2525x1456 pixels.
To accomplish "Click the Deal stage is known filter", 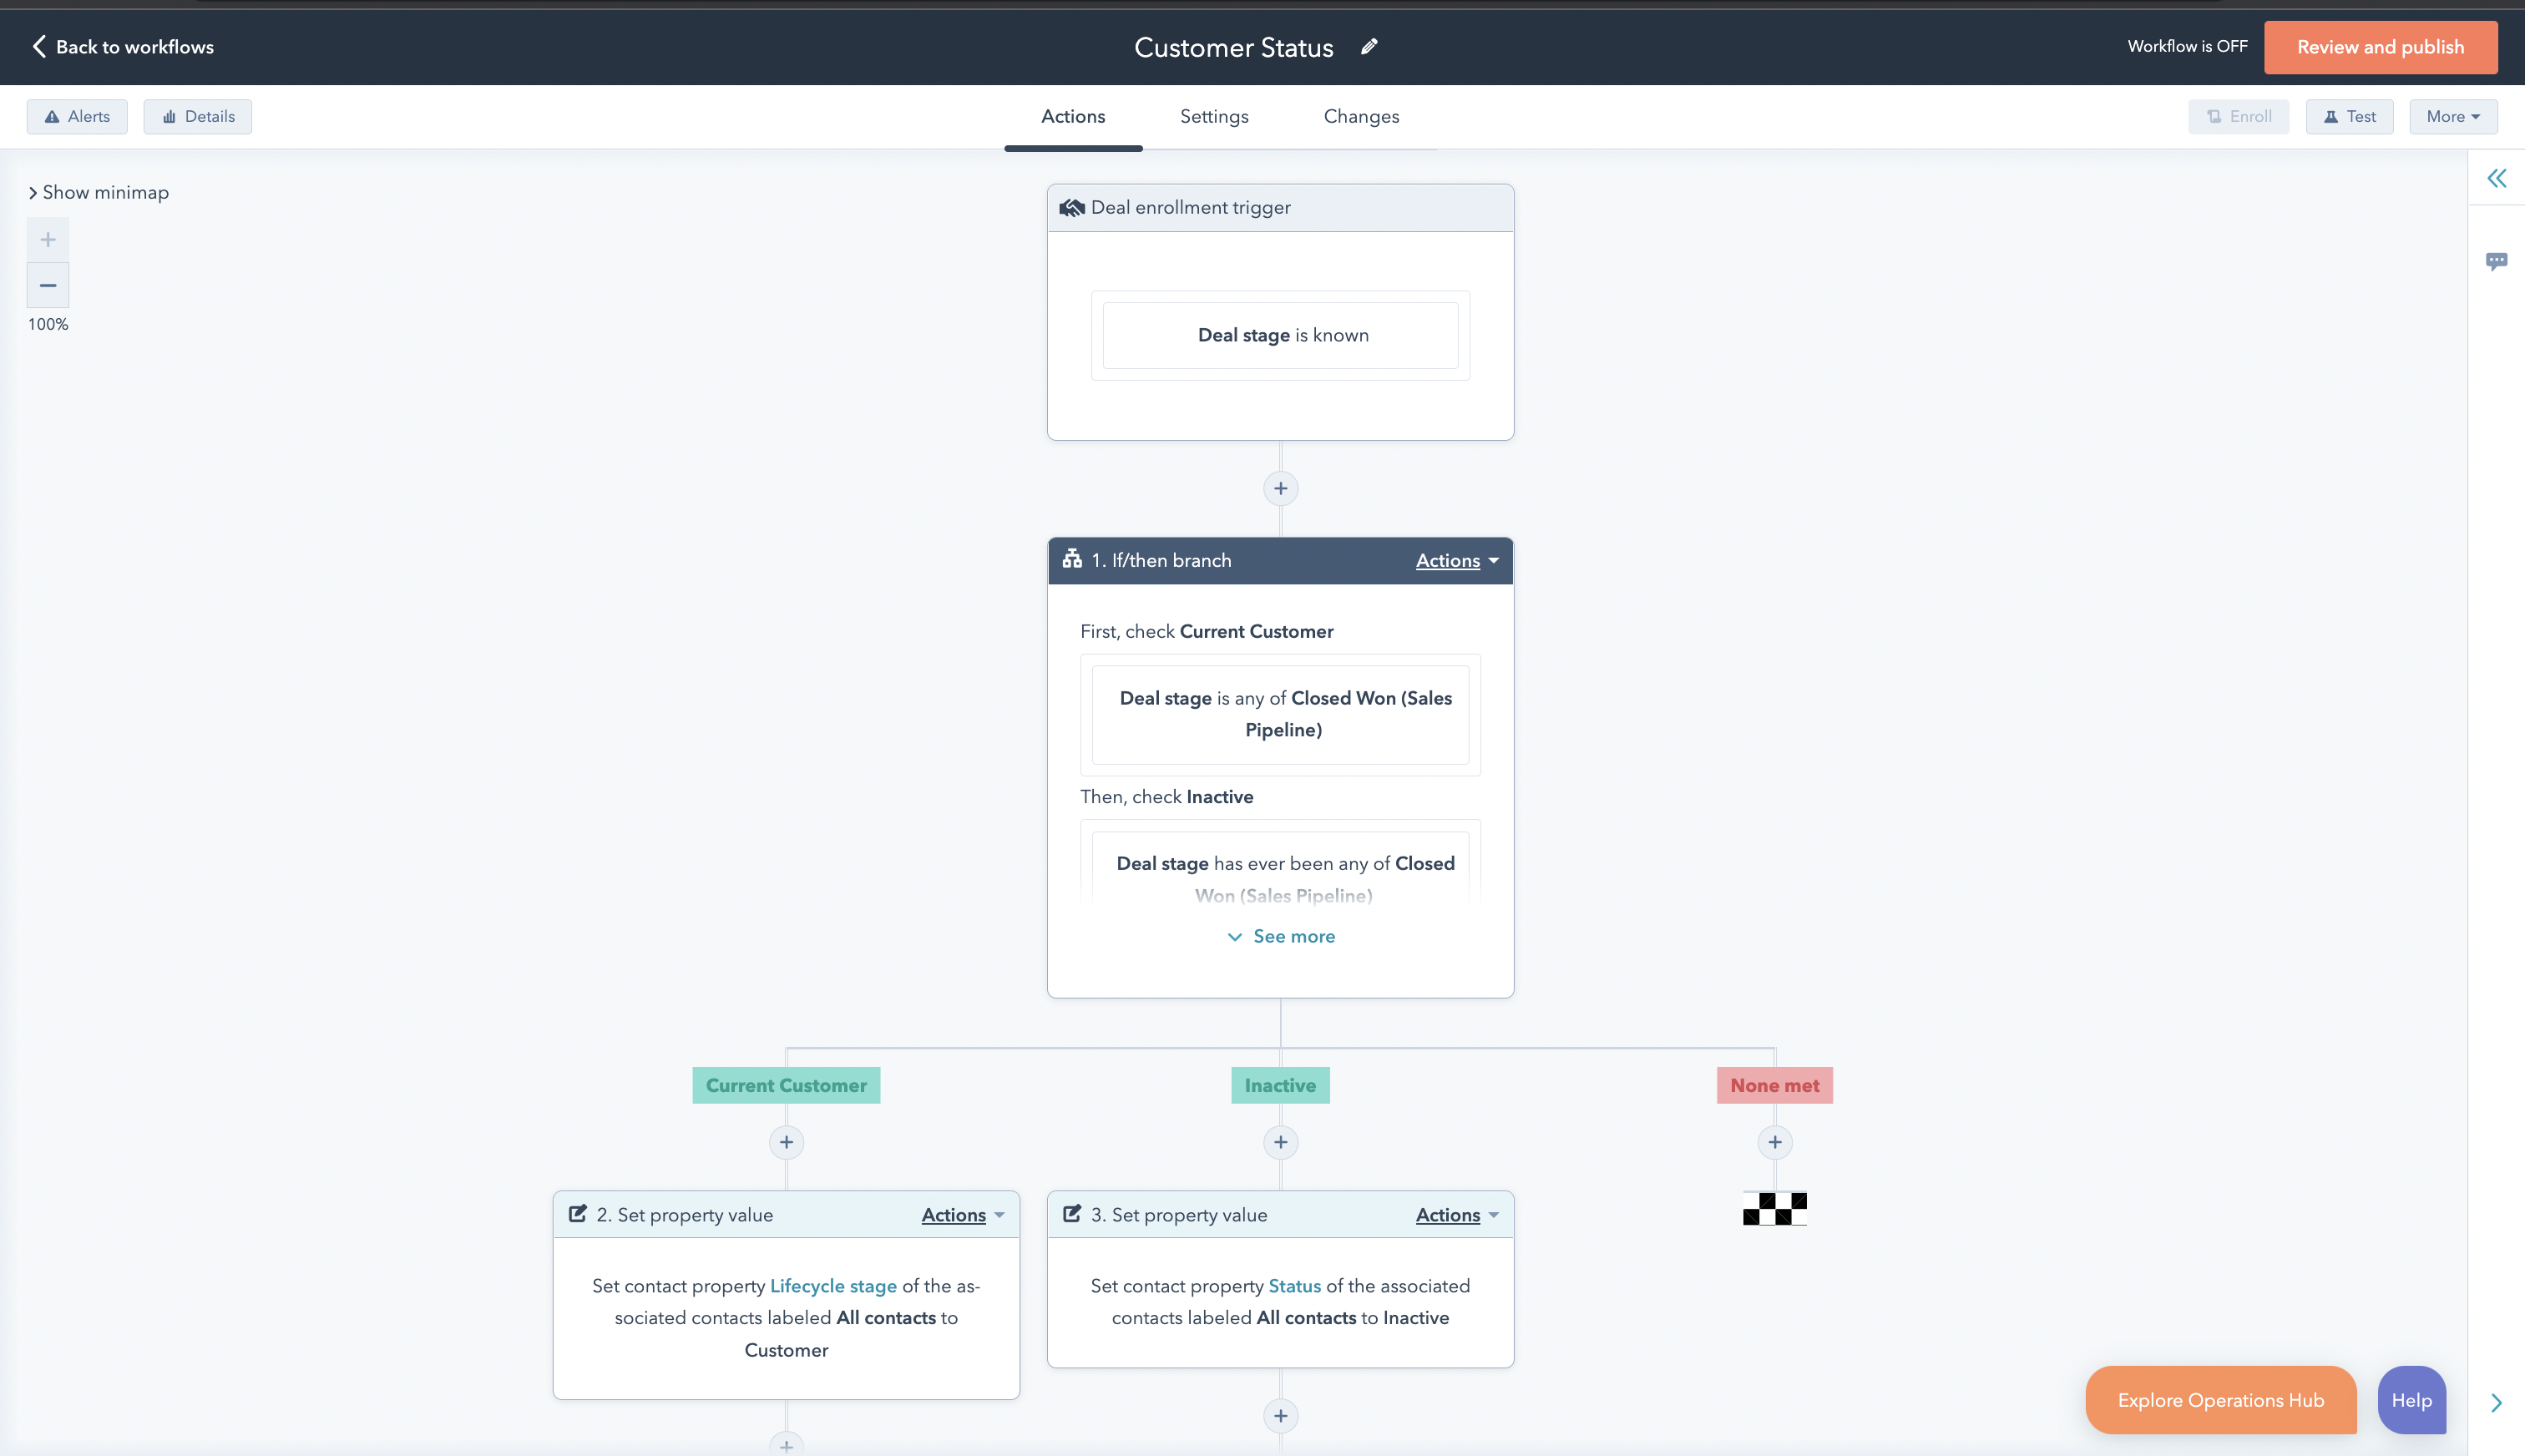I will tap(1281, 336).
